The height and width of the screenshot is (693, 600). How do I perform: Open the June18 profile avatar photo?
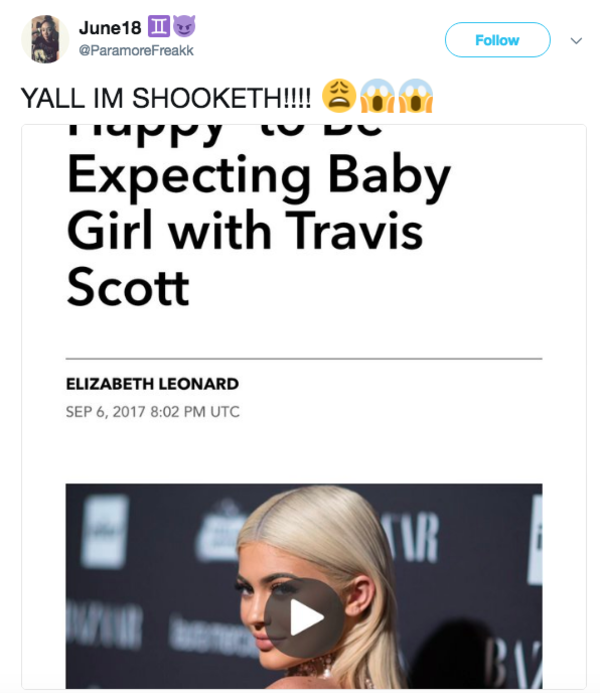[45, 39]
